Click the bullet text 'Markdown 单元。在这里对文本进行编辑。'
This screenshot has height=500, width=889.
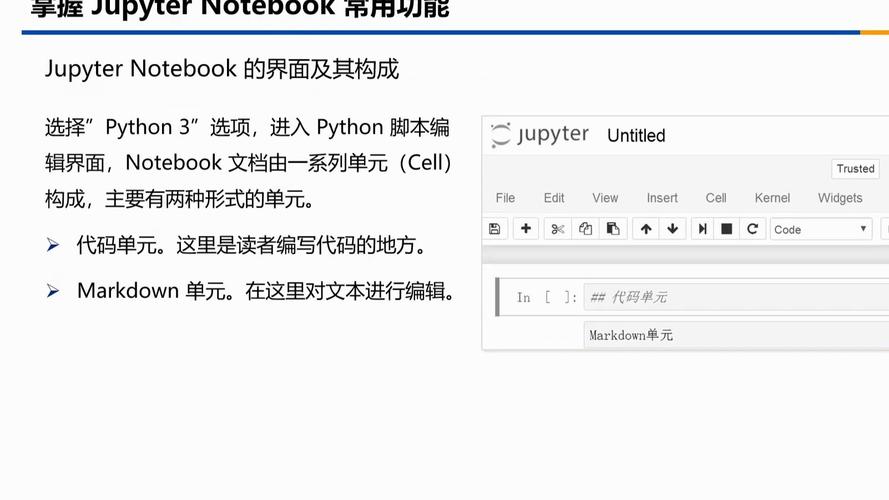(x=266, y=291)
